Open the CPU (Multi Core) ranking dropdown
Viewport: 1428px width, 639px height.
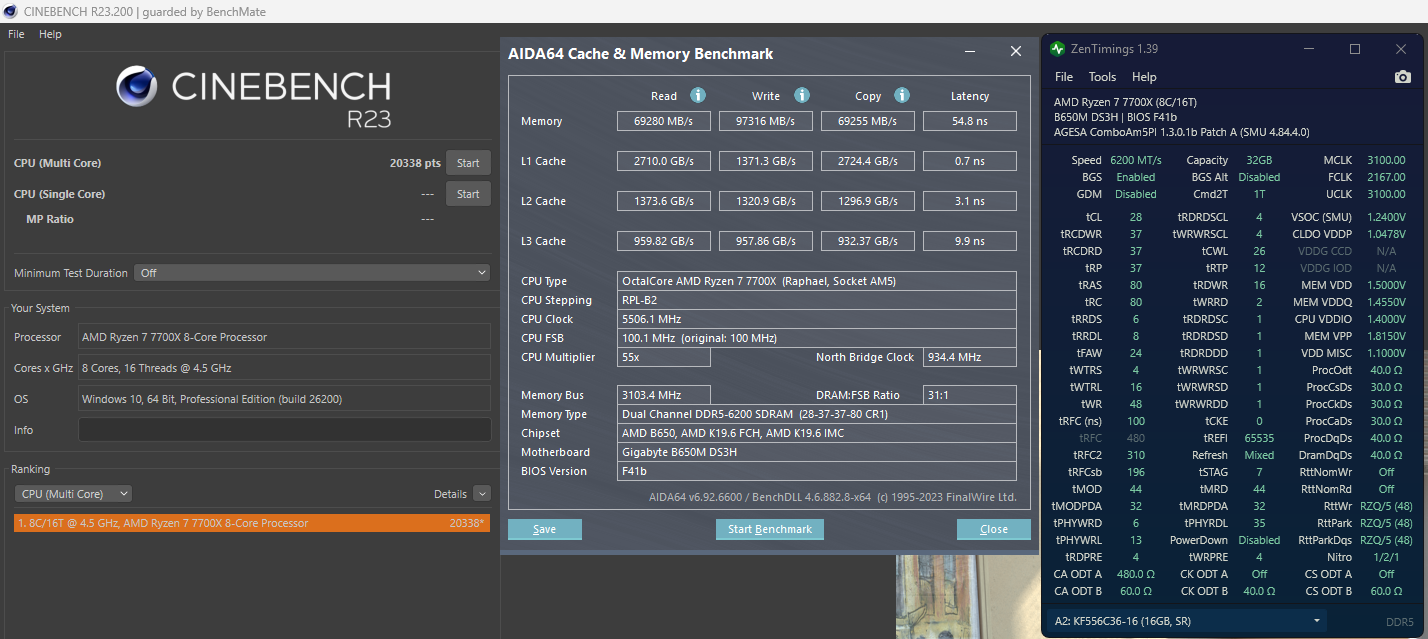(73, 493)
